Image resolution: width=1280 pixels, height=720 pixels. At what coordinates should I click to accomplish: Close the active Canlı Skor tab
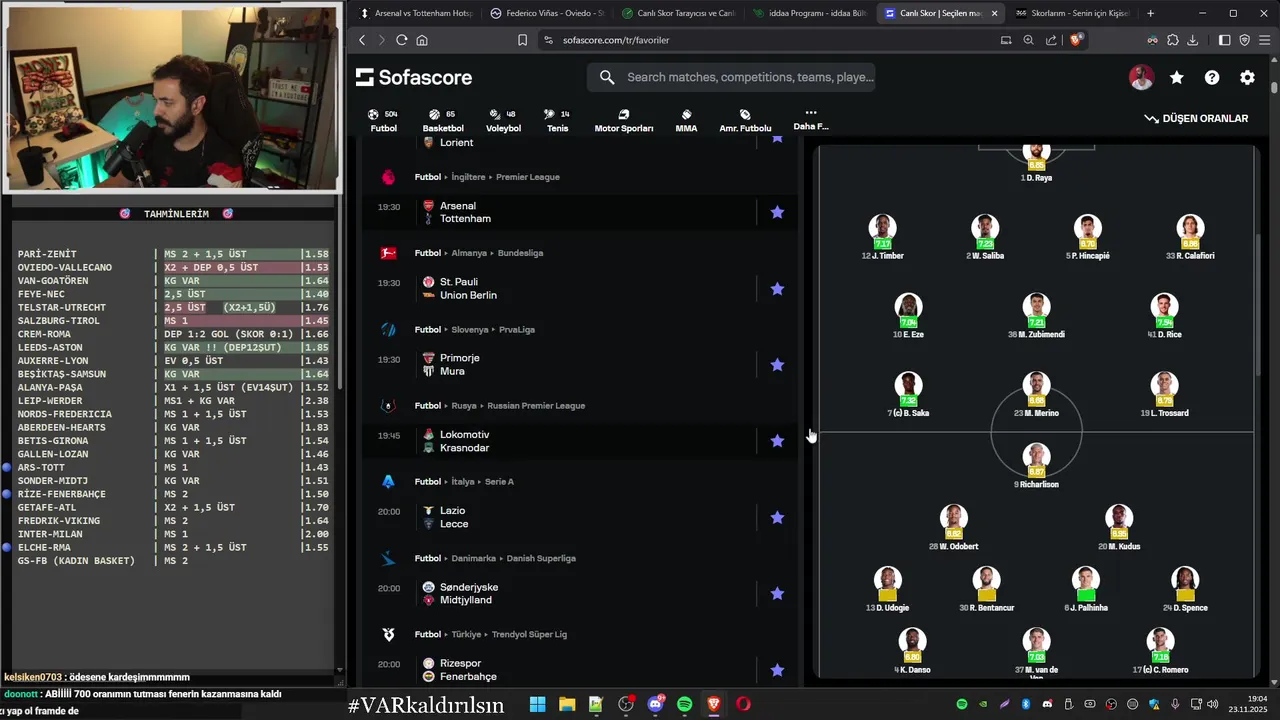994,13
